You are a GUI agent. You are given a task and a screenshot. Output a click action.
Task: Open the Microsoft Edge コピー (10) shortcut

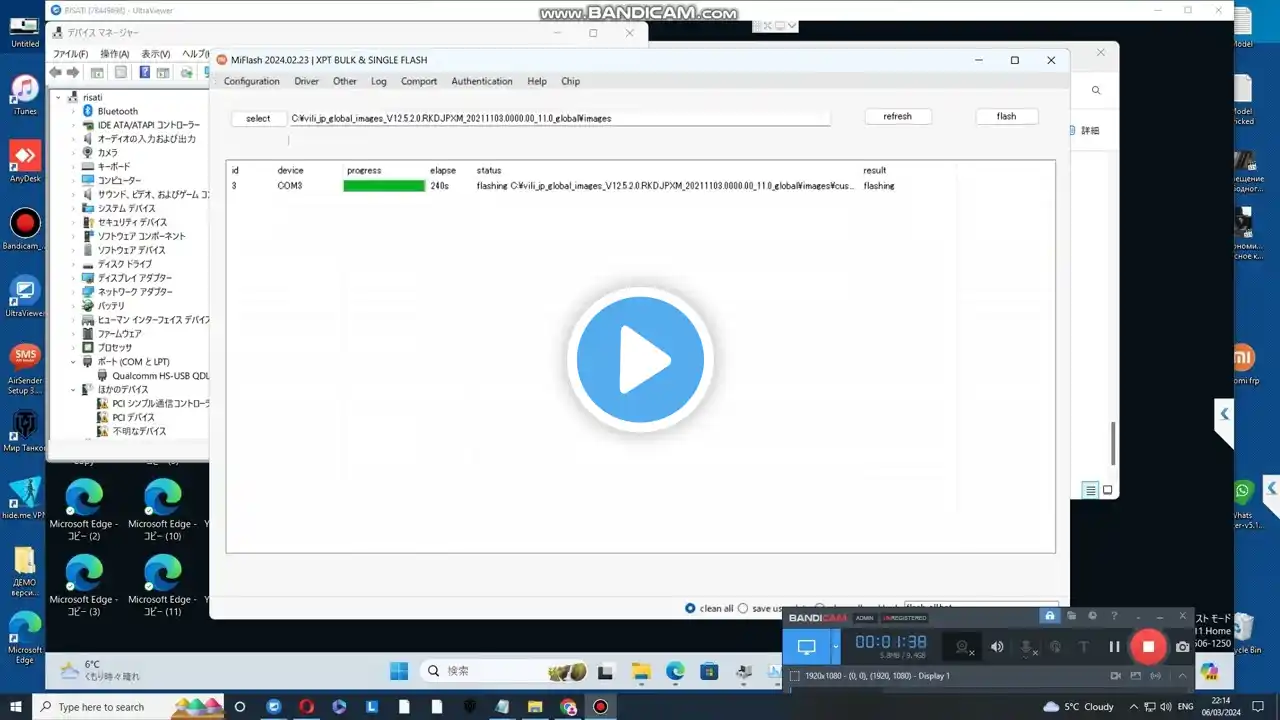pos(161,510)
